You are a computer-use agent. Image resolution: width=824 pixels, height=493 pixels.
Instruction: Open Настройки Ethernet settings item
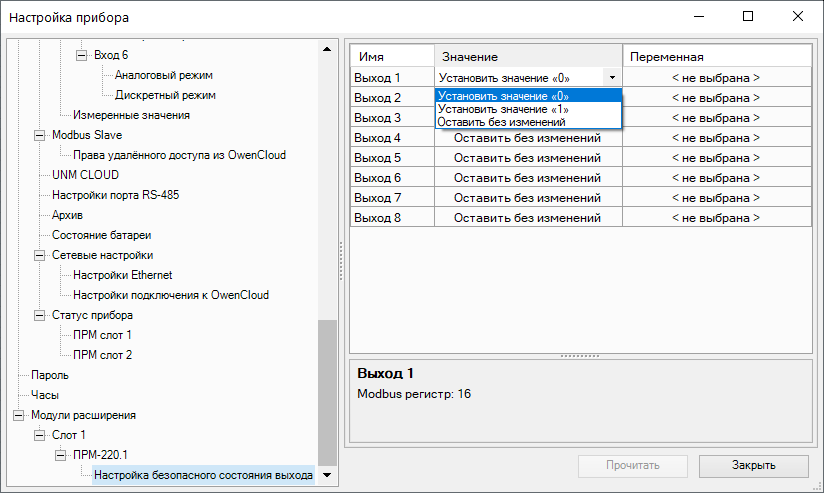point(122,275)
